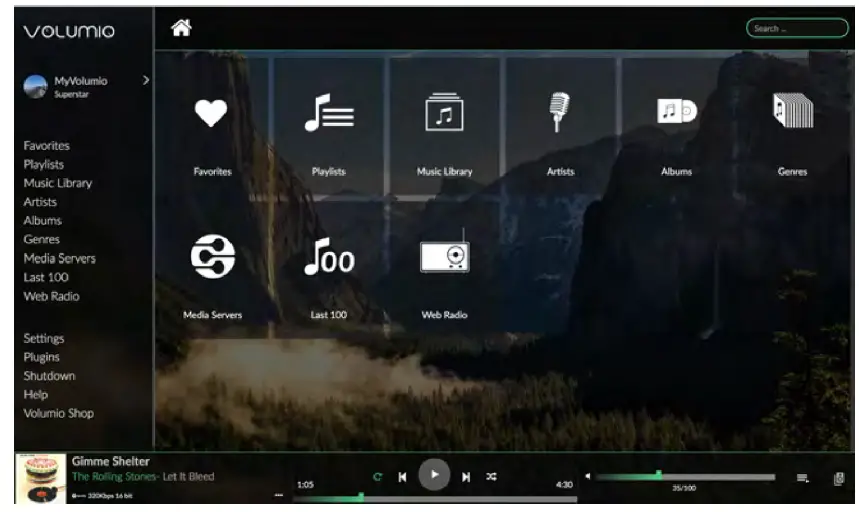Open the Artists microphone tile
This screenshot has height=512, width=859.
click(559, 112)
